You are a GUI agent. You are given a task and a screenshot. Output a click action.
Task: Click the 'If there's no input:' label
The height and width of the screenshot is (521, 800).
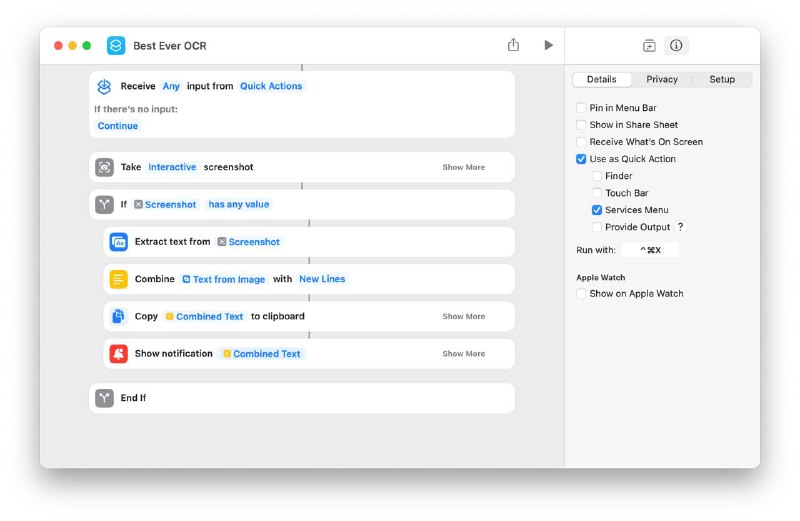pyautogui.click(x=136, y=109)
